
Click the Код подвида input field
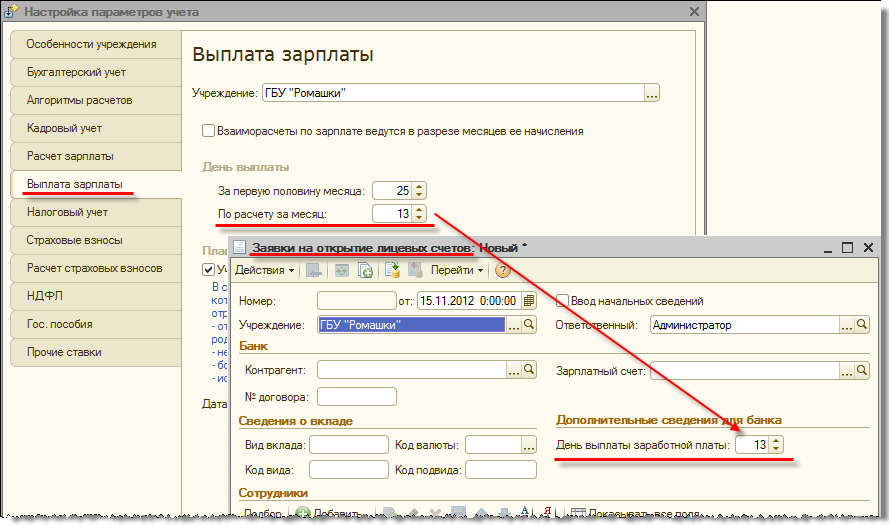click(x=501, y=469)
